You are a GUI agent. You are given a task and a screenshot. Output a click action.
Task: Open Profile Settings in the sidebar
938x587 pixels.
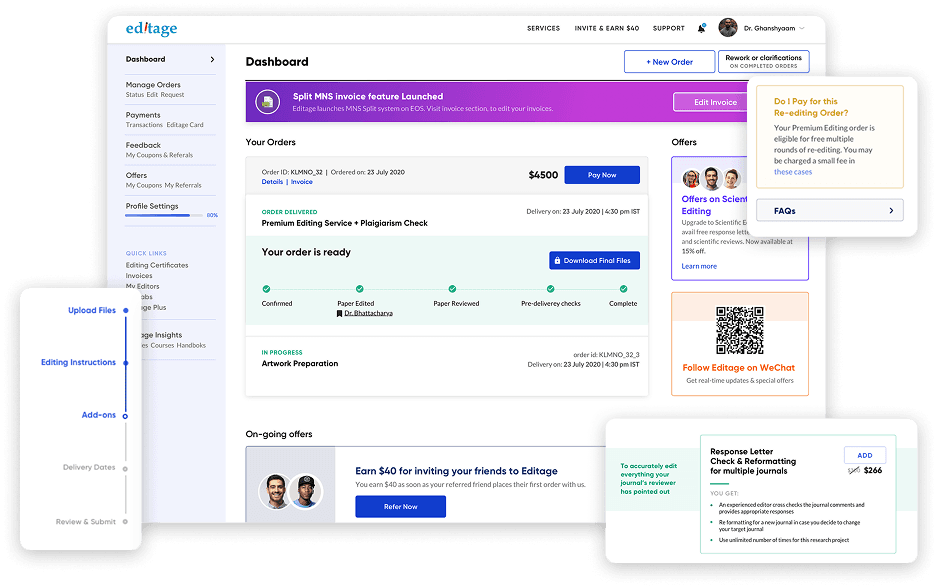(x=152, y=206)
